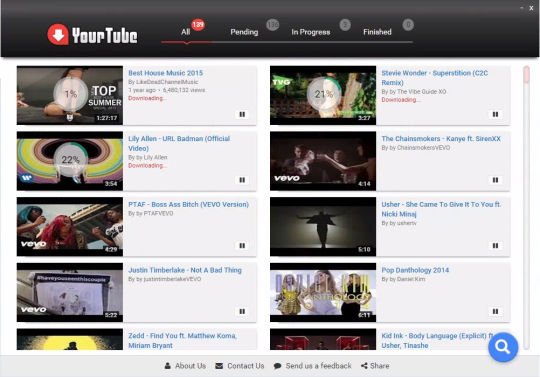
Task: Click the Share link in footer
Action: [380, 366]
